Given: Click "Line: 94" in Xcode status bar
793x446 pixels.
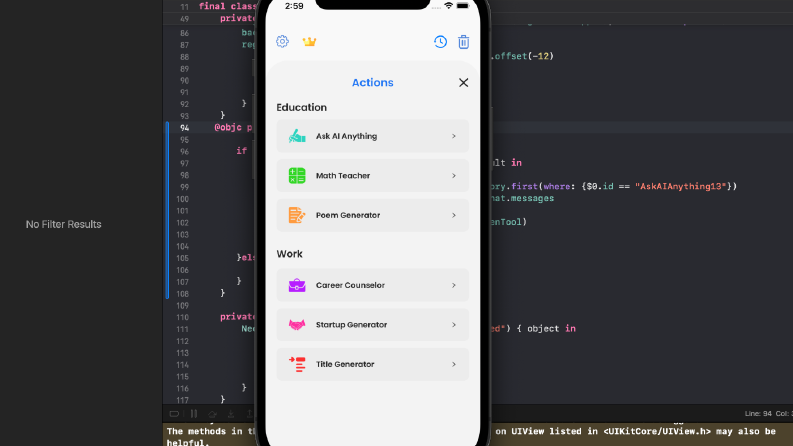Looking at the screenshot, I should [758, 414].
